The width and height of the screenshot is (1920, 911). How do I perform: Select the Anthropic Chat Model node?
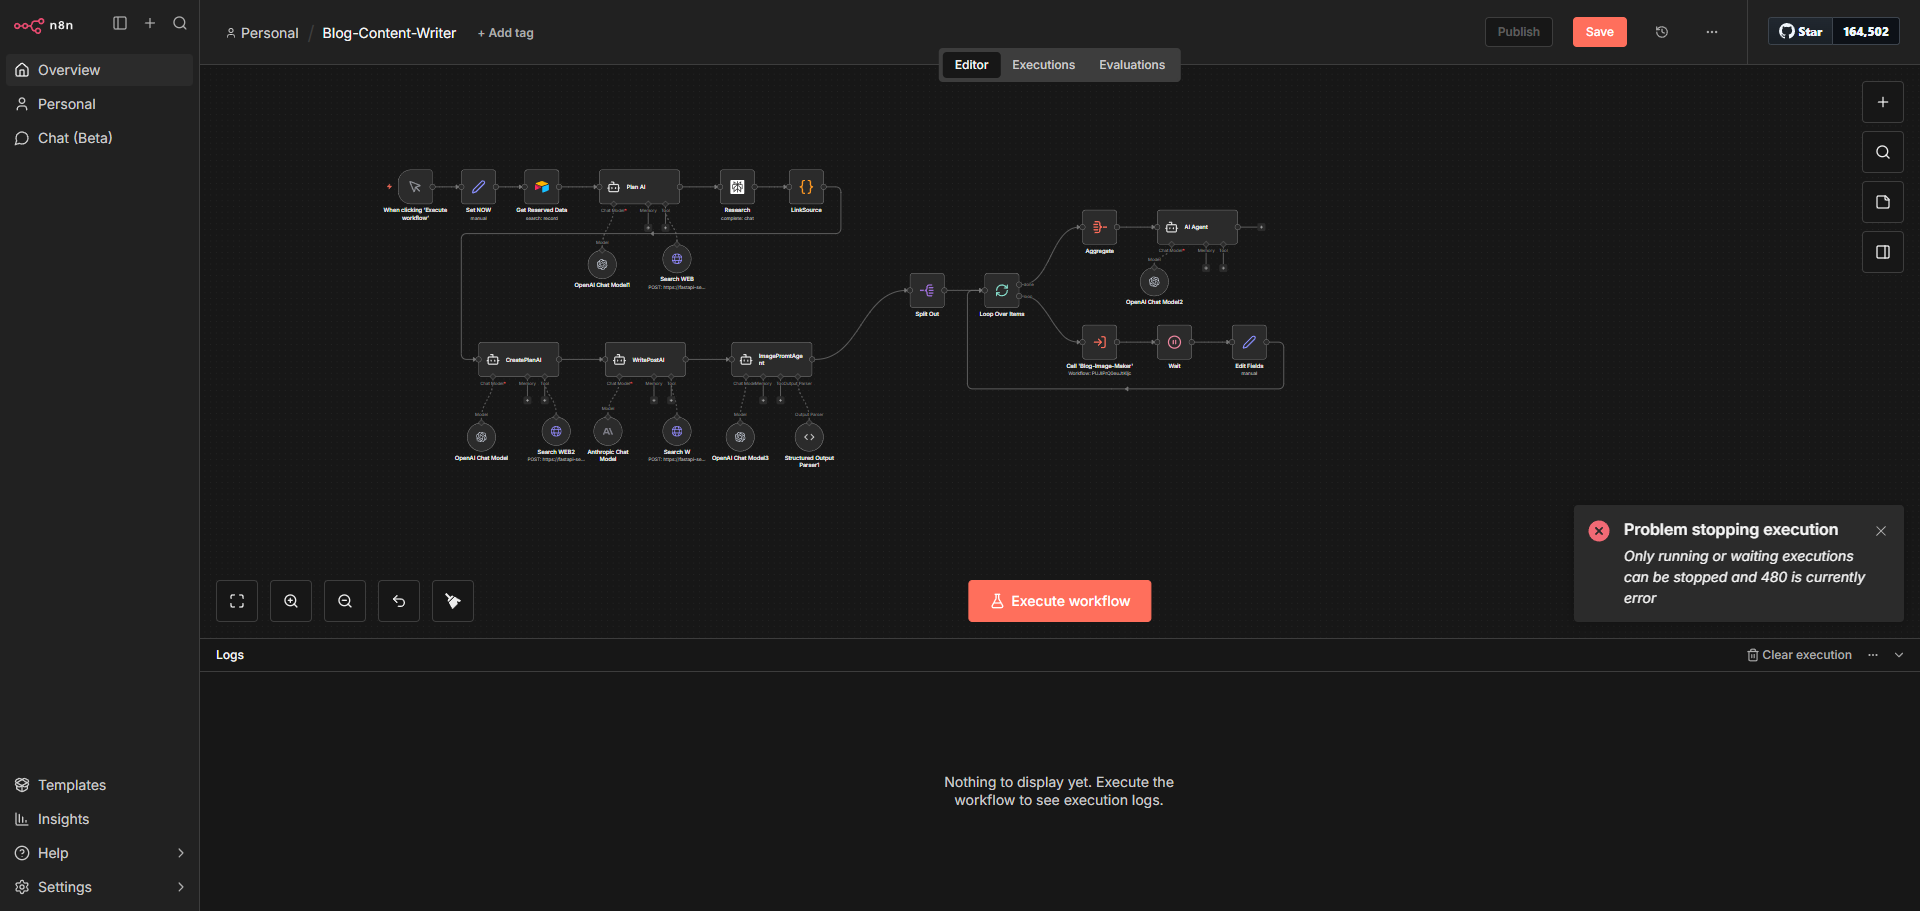pyautogui.click(x=608, y=432)
